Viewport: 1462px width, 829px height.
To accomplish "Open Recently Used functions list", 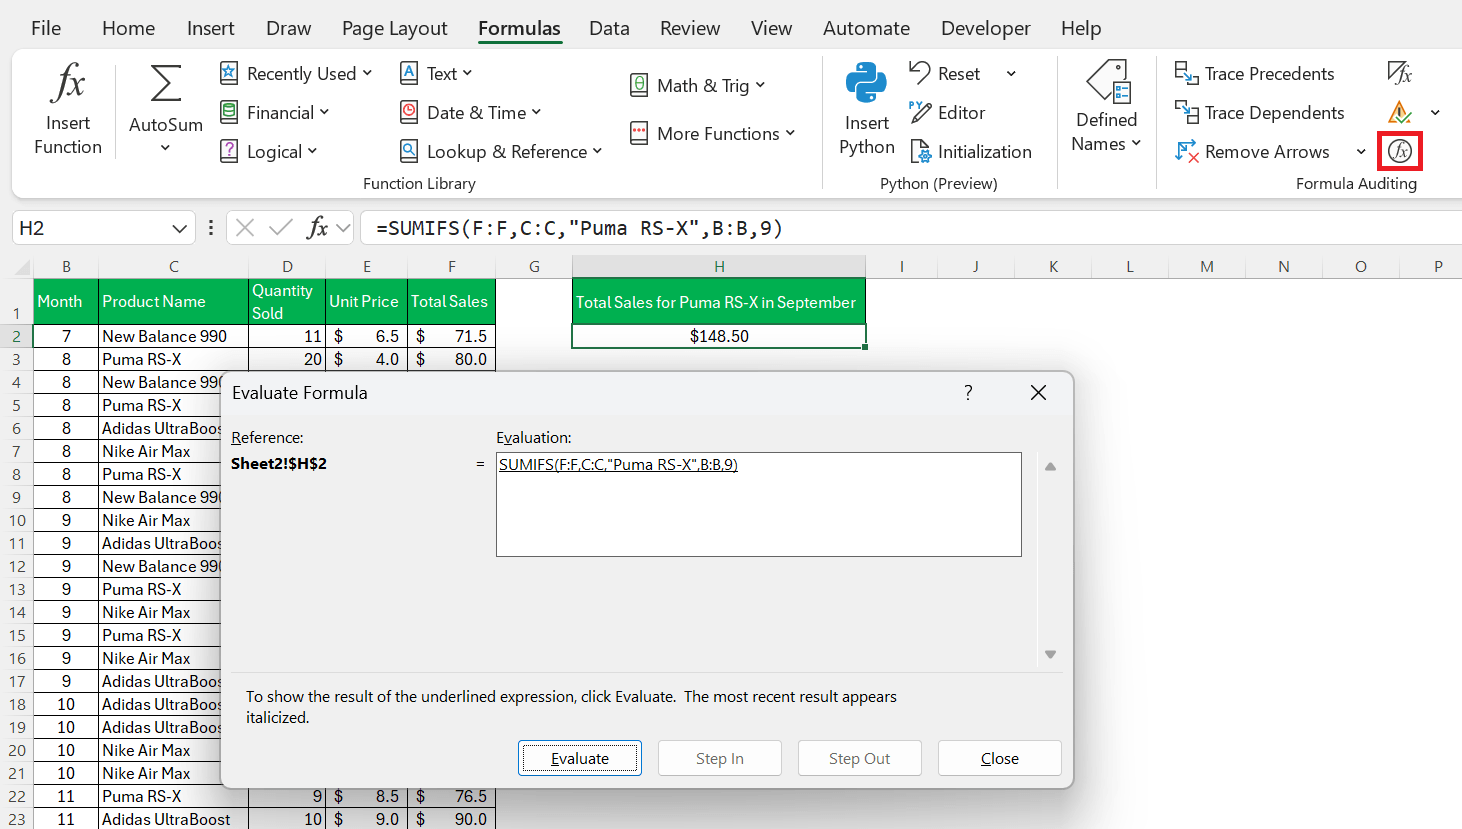I will pyautogui.click(x=296, y=73).
